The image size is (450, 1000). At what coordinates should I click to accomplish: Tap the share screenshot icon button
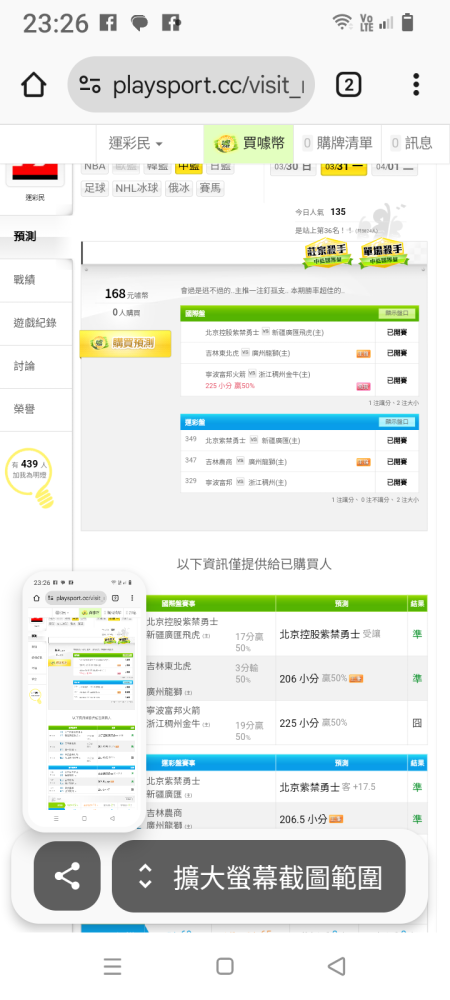click(67, 876)
